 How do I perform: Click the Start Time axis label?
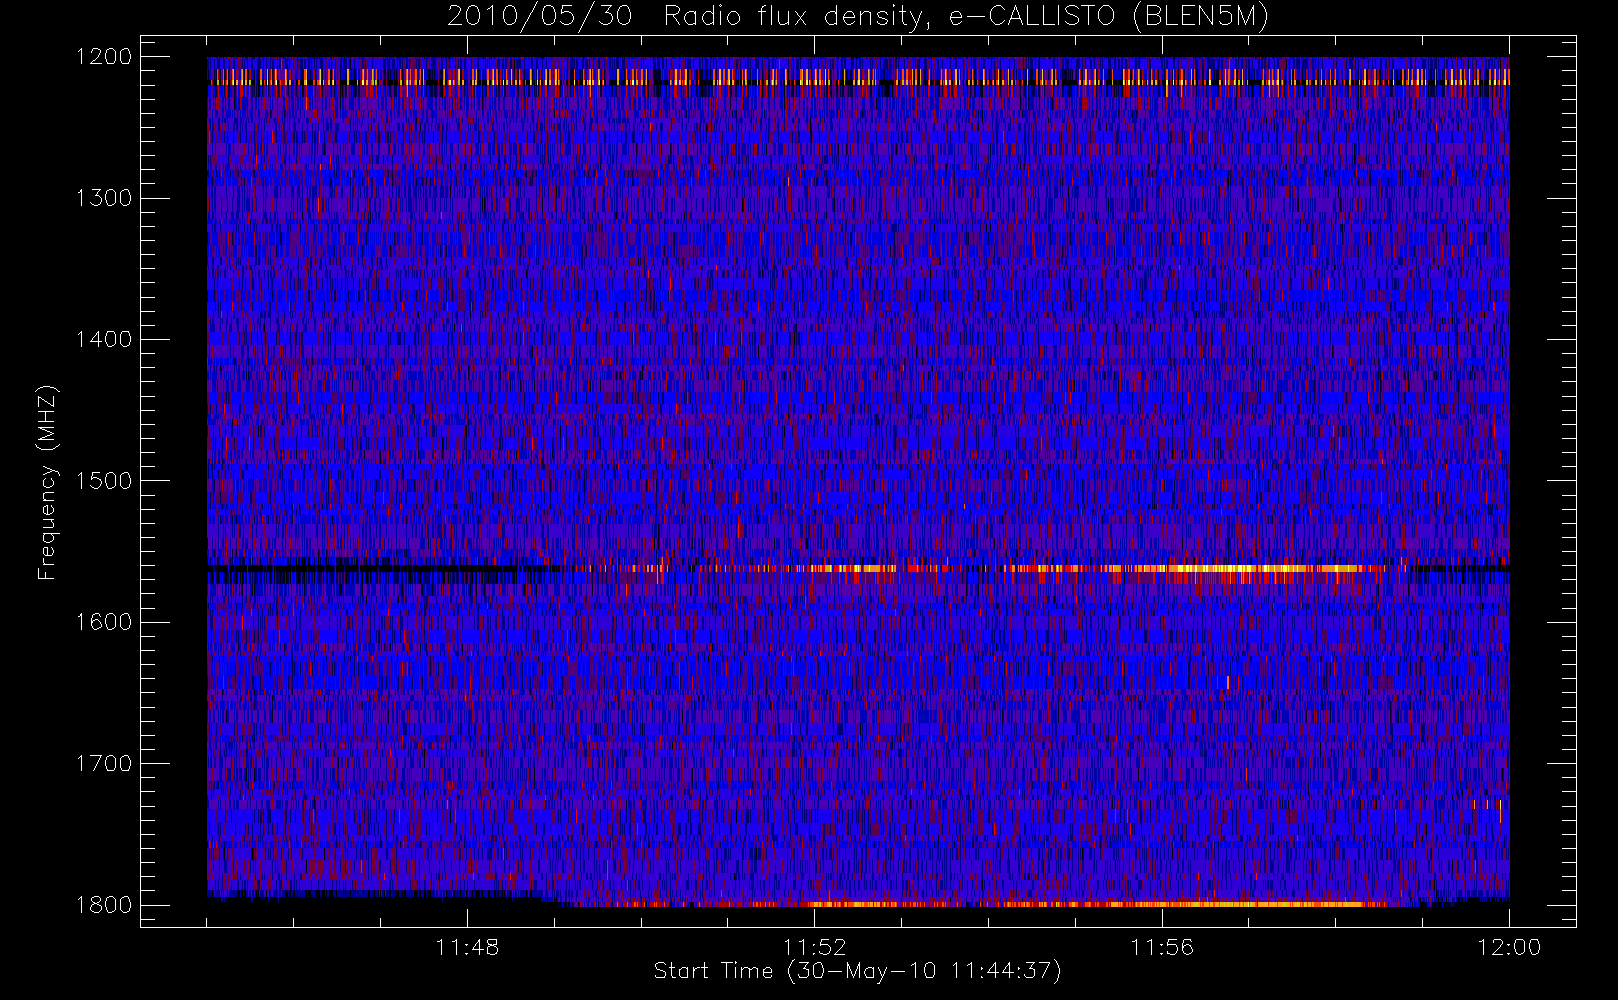coord(857,971)
